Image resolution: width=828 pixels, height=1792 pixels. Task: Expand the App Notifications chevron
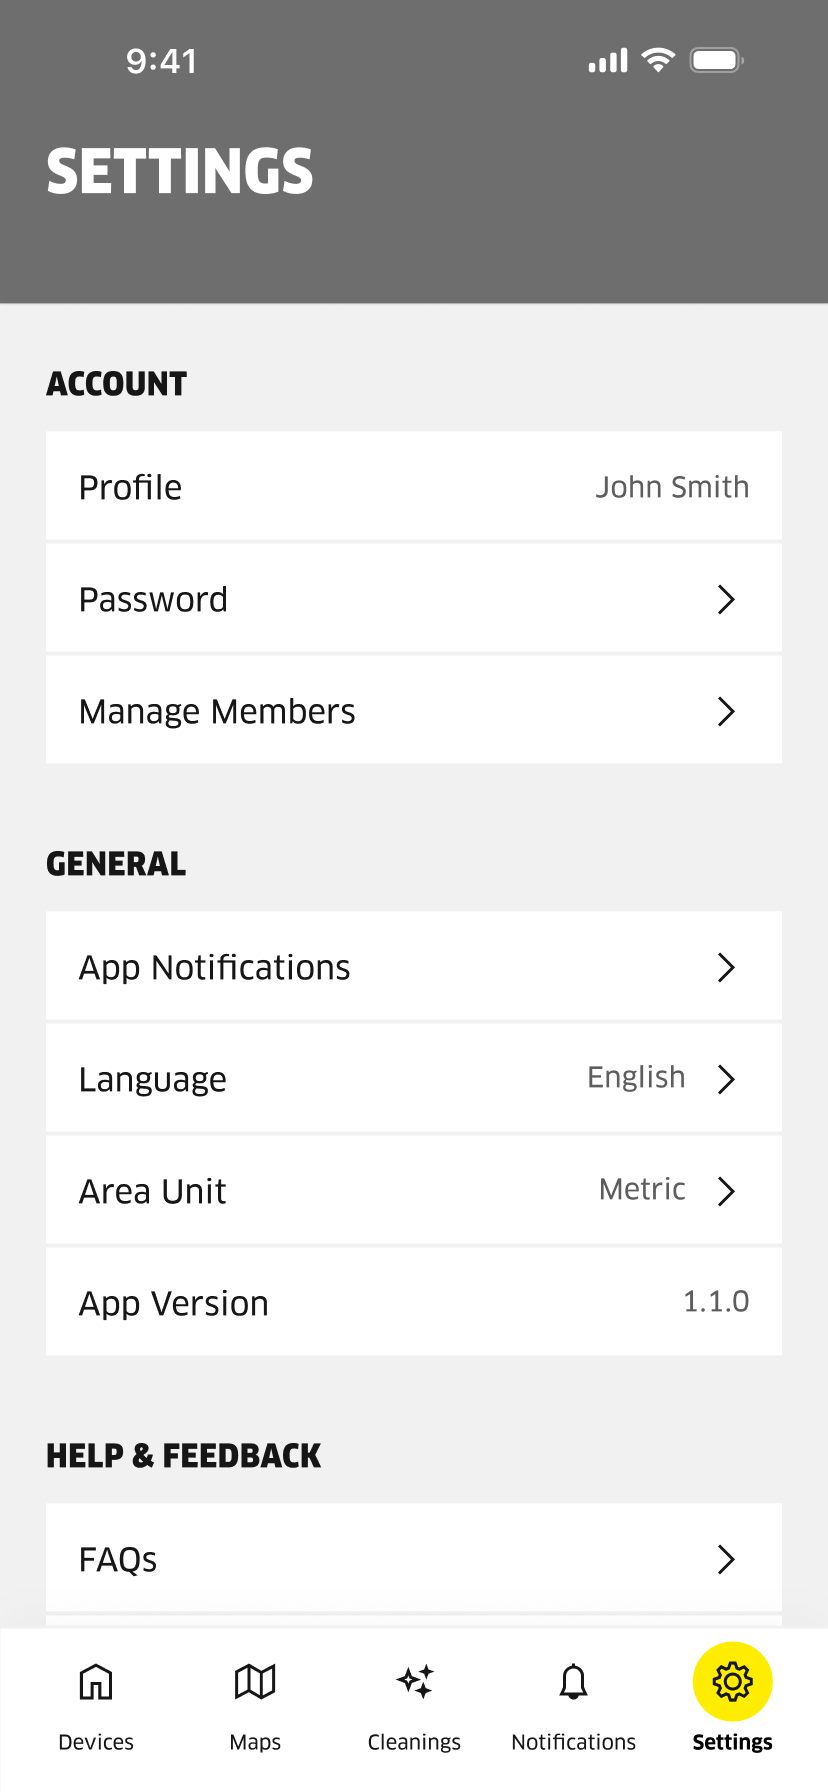pyautogui.click(x=727, y=968)
